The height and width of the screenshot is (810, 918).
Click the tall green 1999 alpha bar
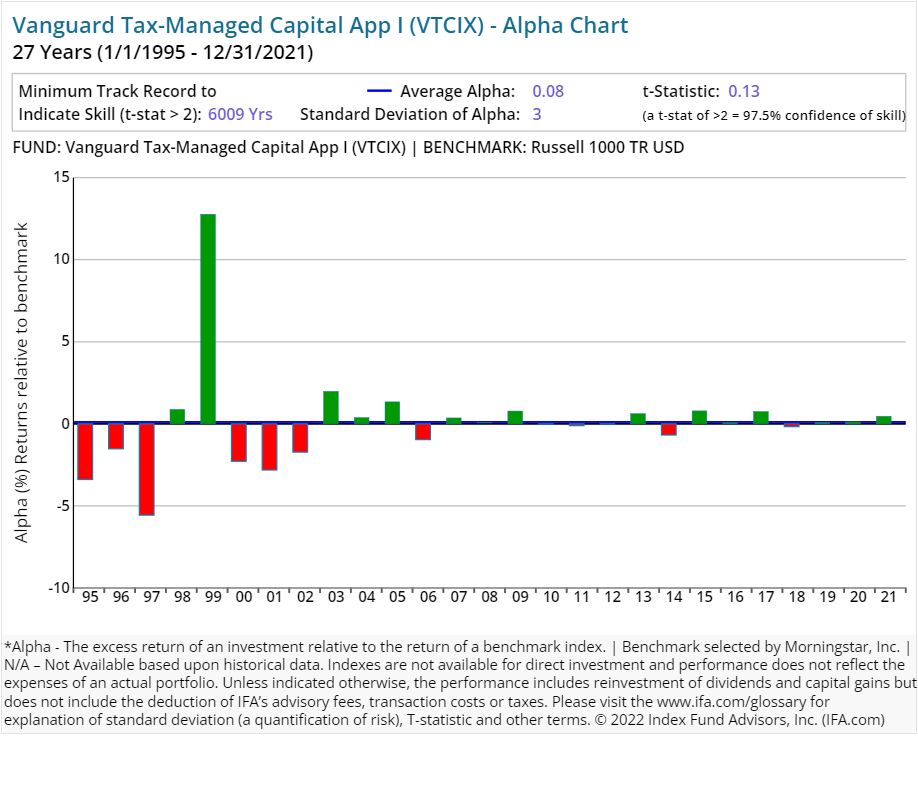point(208,318)
